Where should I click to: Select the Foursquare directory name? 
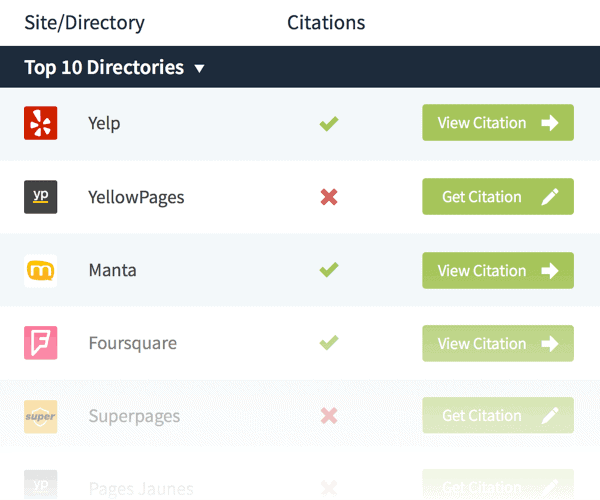[133, 344]
